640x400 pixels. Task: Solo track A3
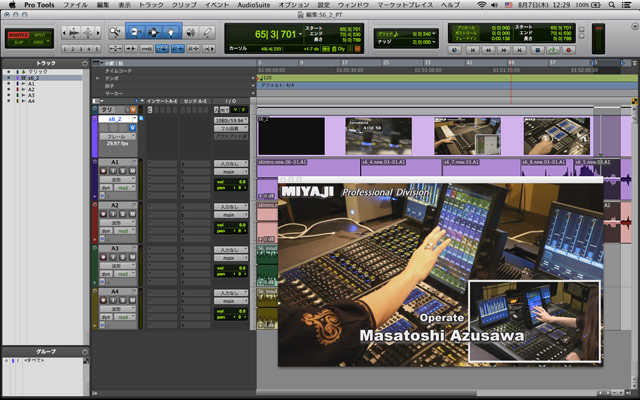tap(122, 257)
